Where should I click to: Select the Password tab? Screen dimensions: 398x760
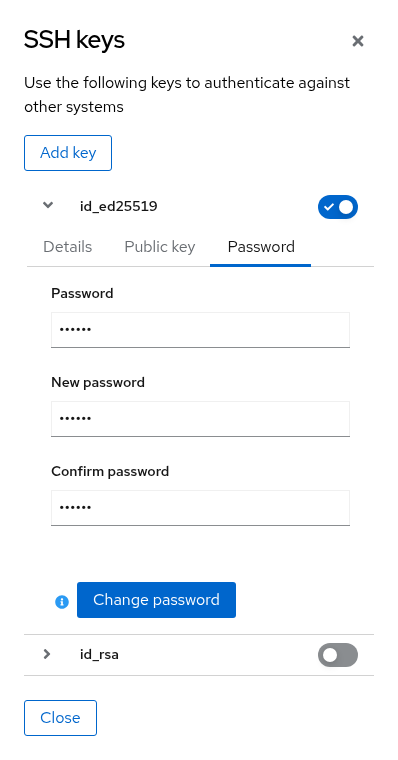tap(261, 247)
